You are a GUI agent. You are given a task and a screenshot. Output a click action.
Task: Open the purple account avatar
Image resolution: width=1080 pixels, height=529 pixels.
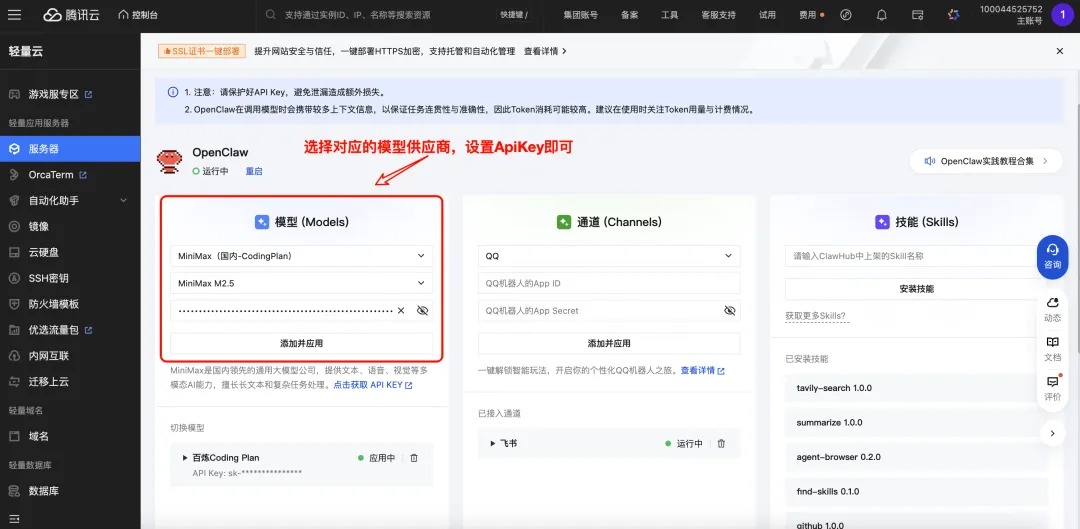(1062, 14)
